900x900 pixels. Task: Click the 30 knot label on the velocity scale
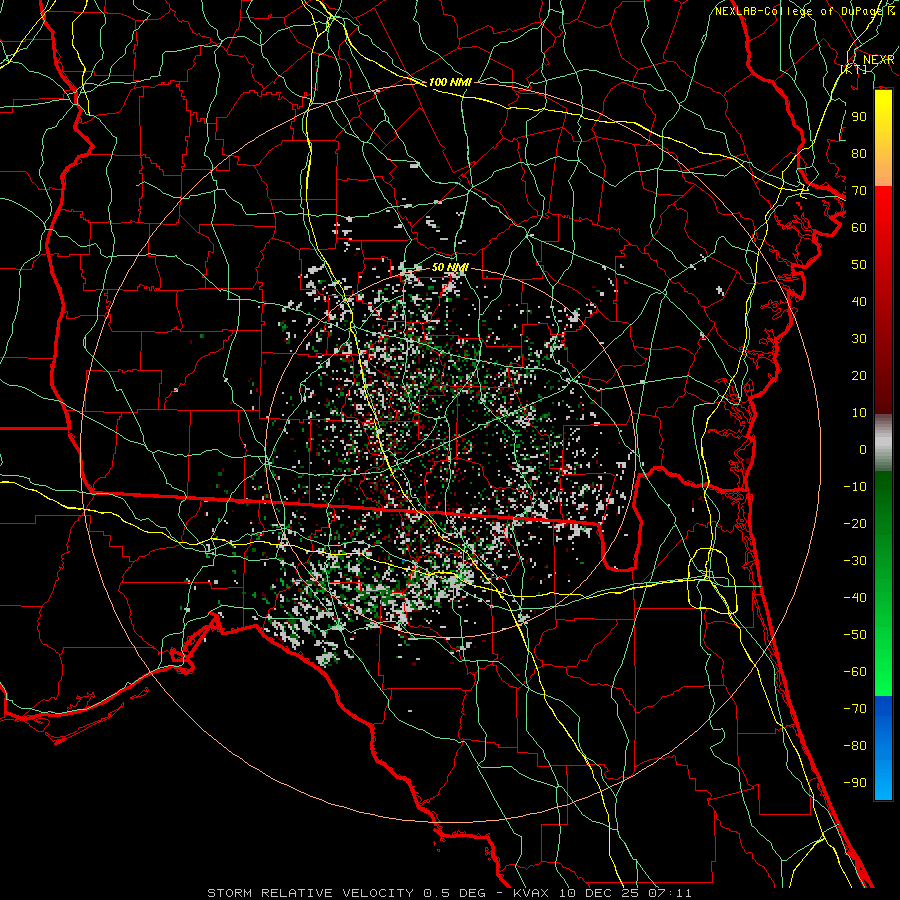[859, 339]
